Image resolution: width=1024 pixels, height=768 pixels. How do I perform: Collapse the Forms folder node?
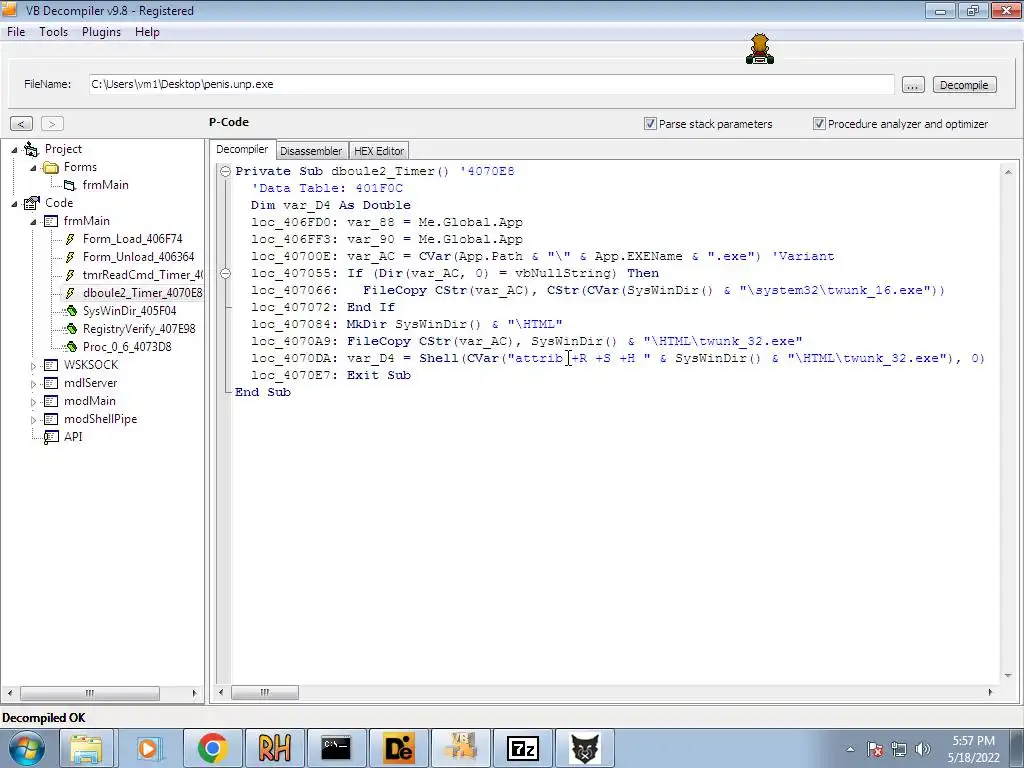click(33, 168)
